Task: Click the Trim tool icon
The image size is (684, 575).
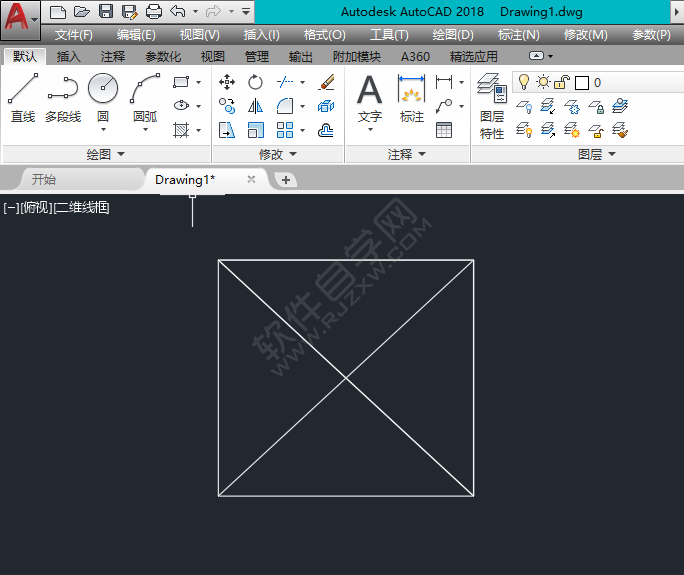Action: point(285,82)
